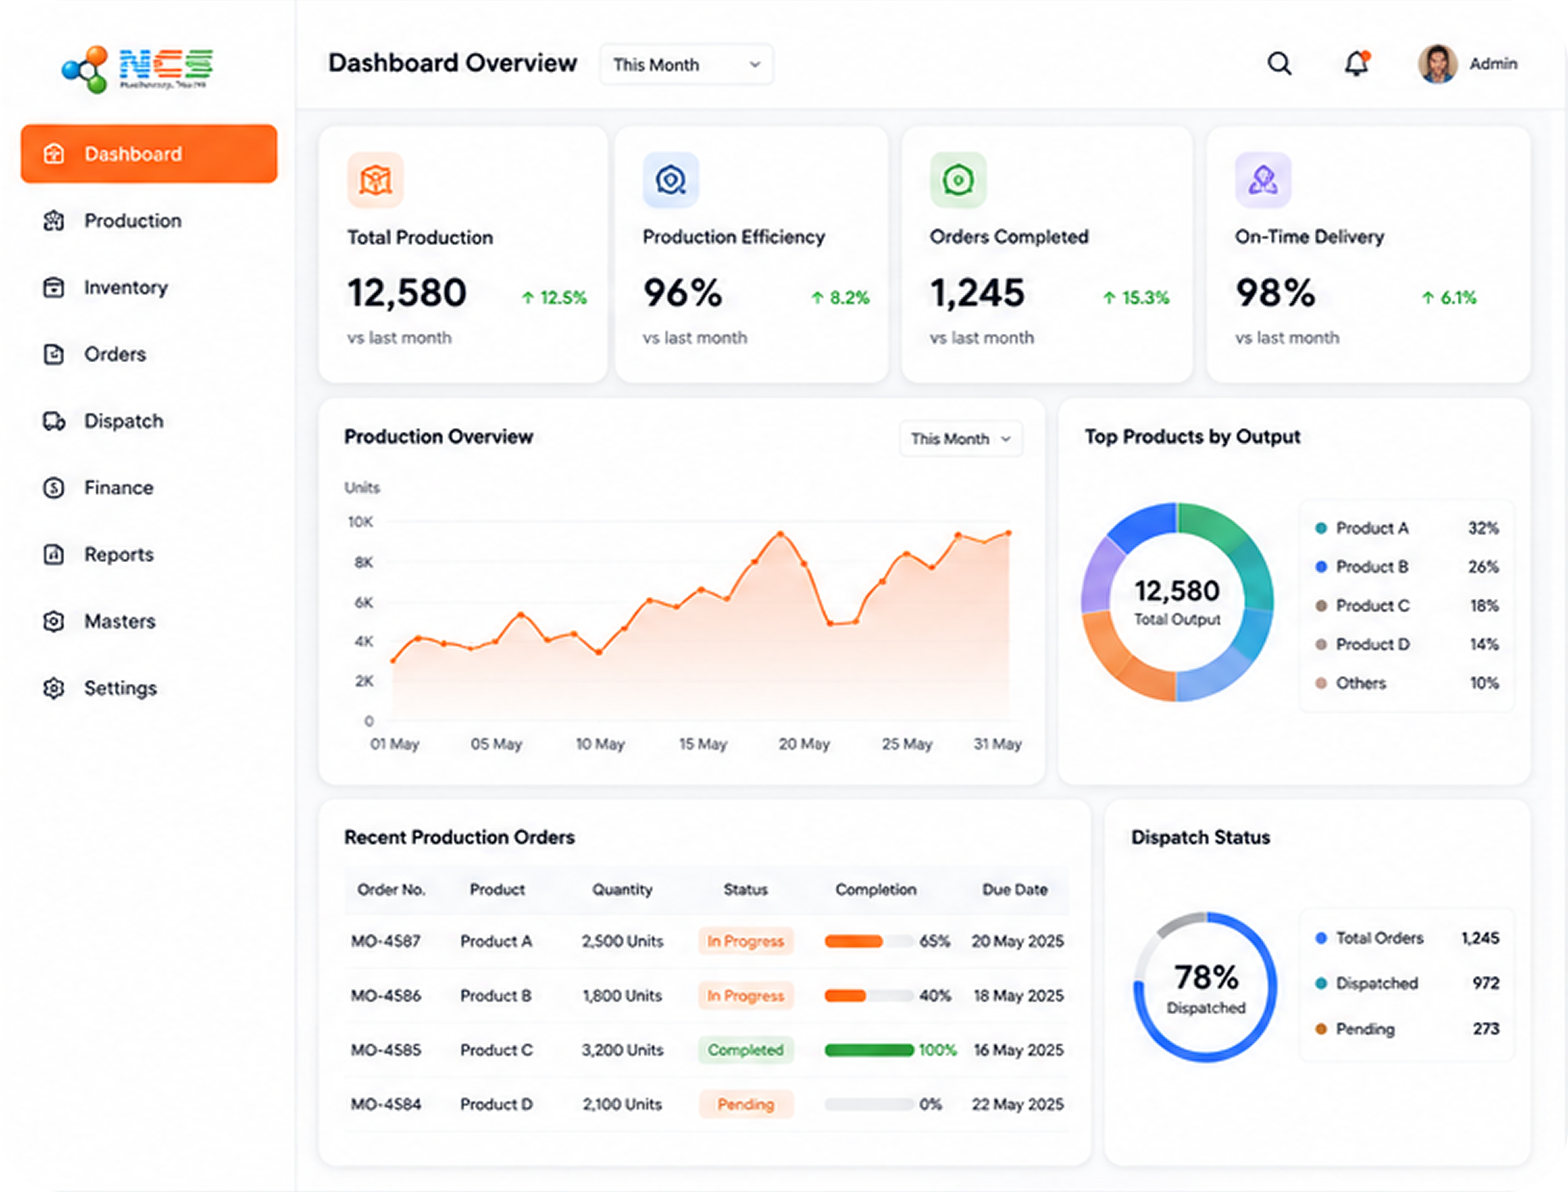
Task: Click the Orders Completed card icon
Action: (958, 180)
